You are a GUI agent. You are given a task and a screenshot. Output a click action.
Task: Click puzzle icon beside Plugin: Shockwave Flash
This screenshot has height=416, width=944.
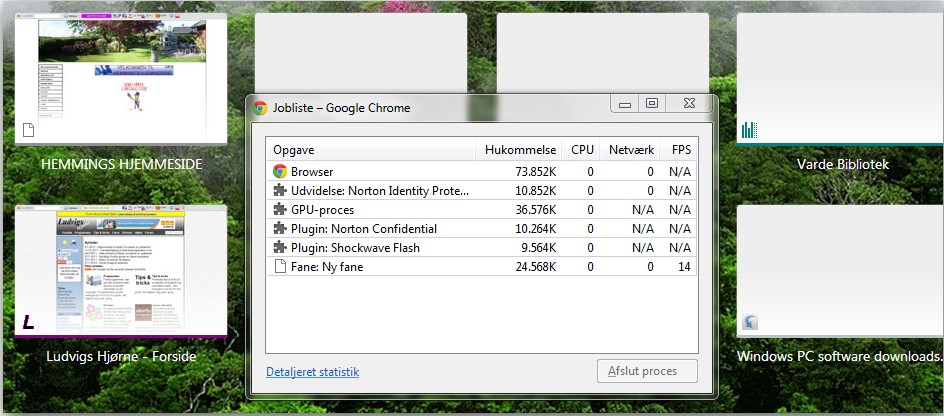tap(279, 247)
